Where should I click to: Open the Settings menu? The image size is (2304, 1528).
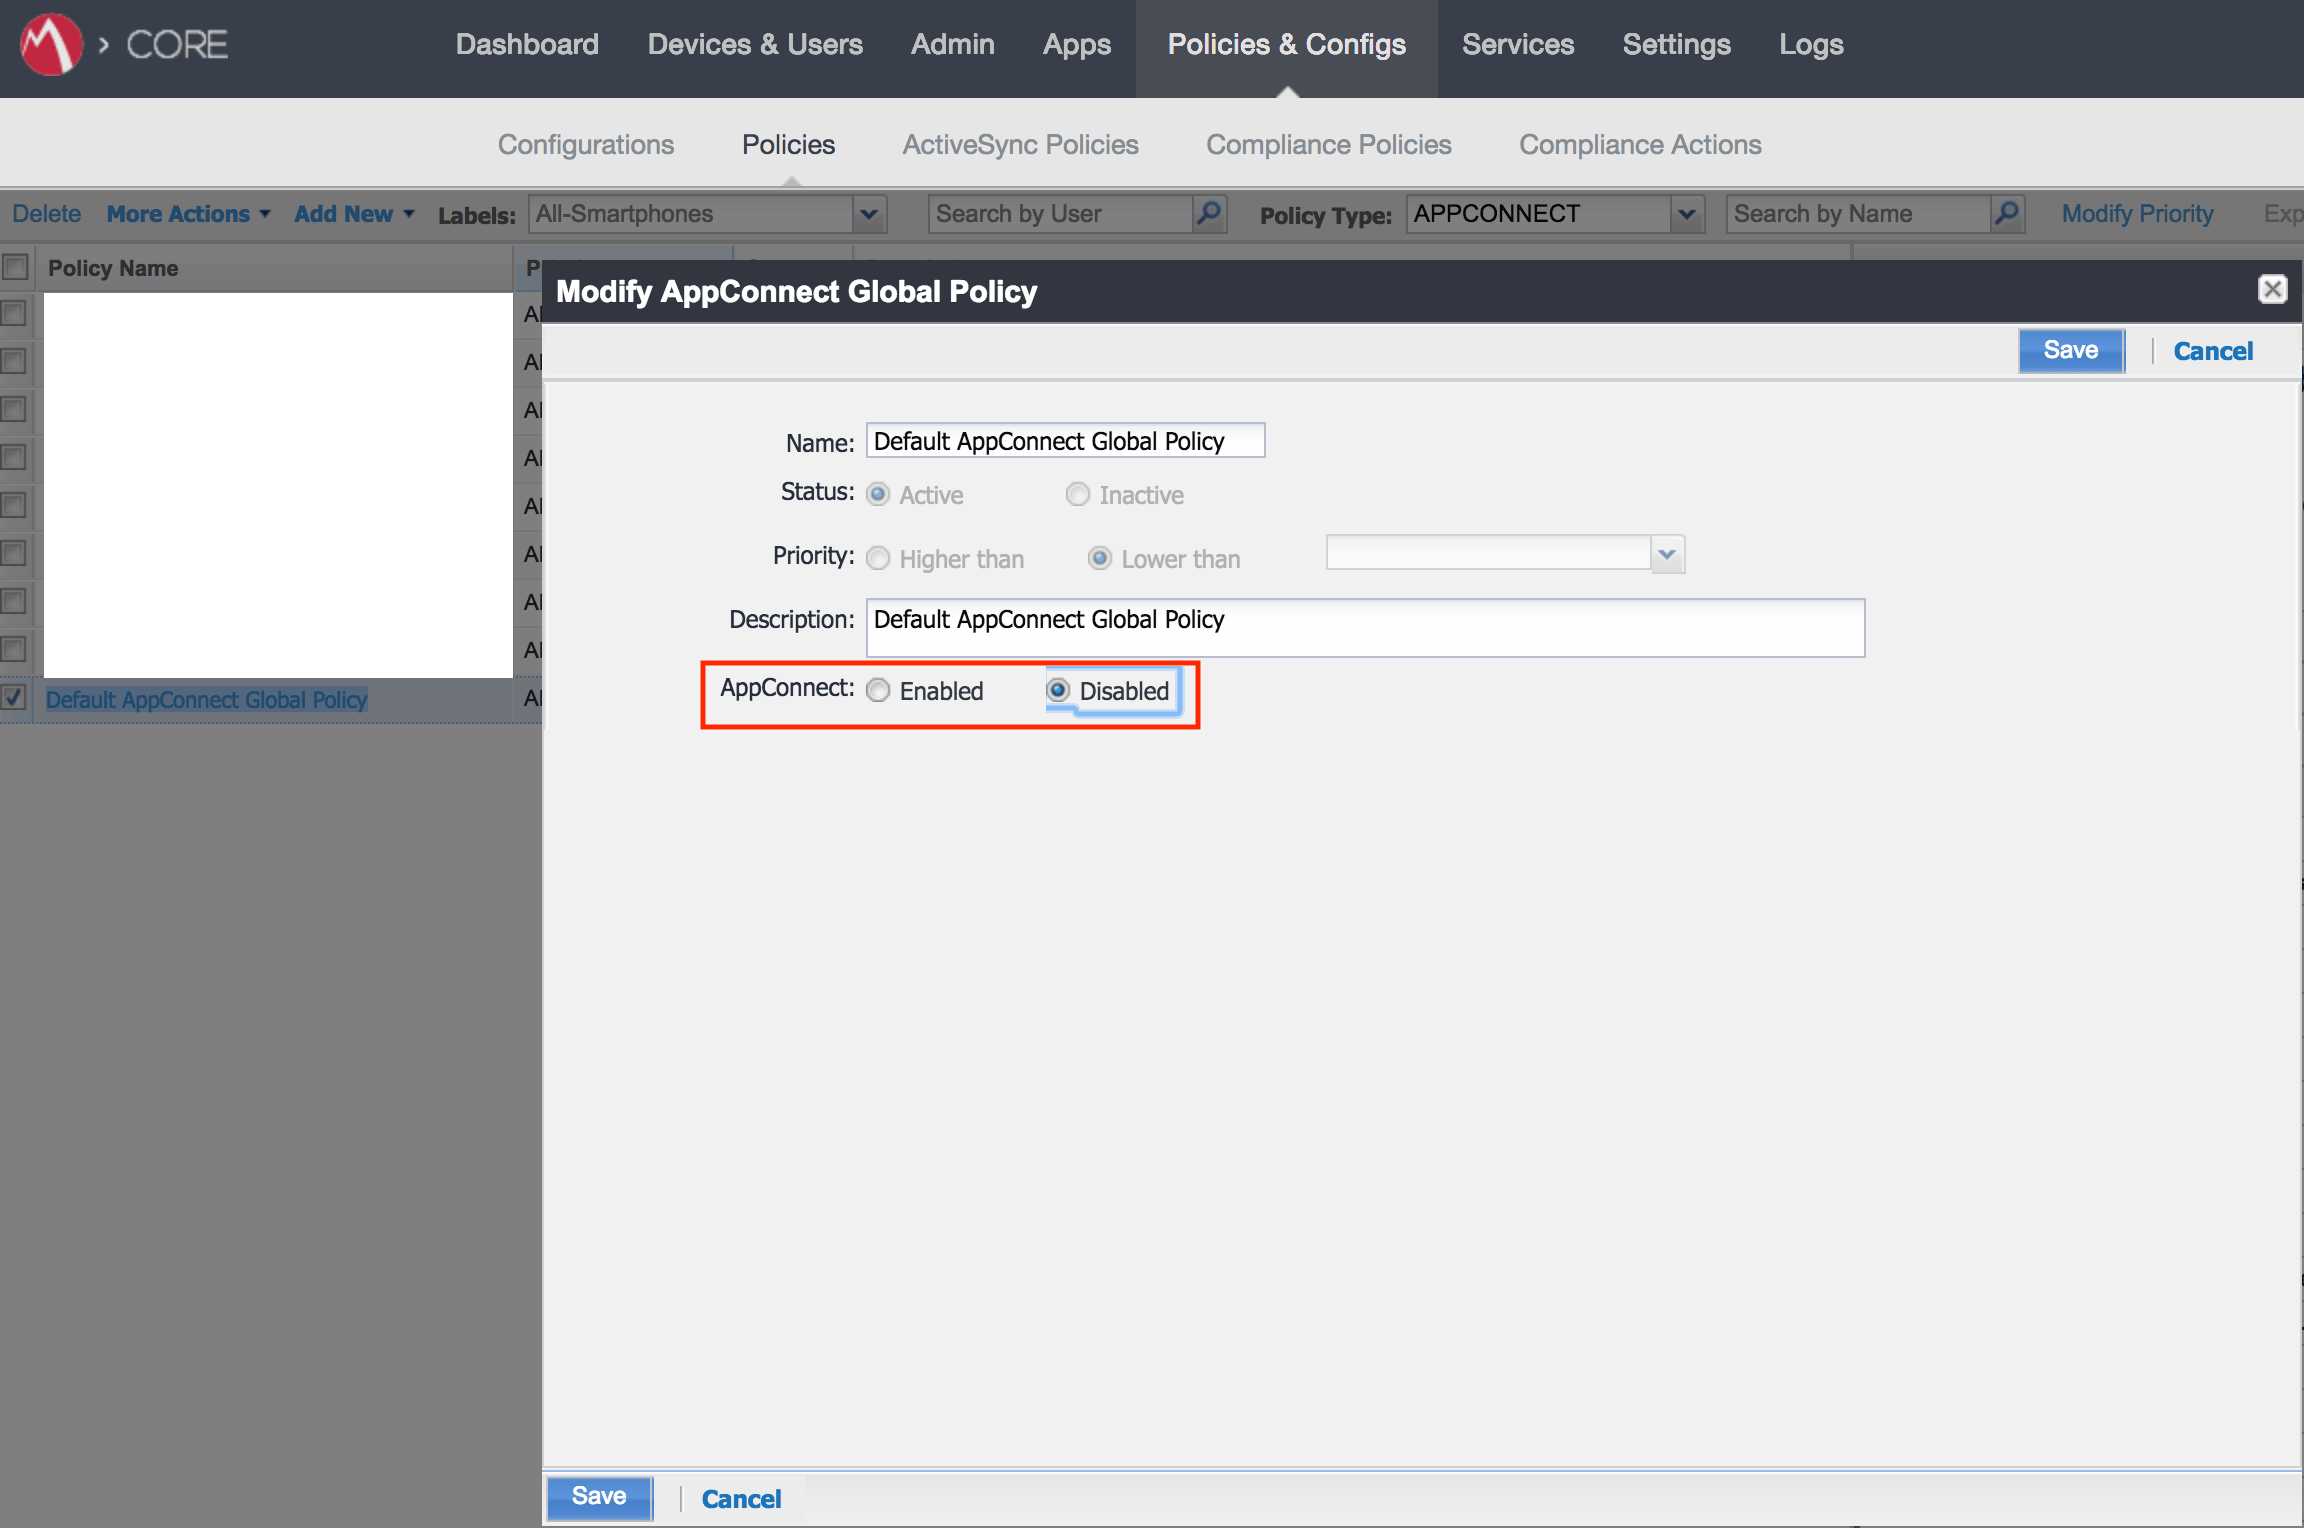tap(1676, 45)
